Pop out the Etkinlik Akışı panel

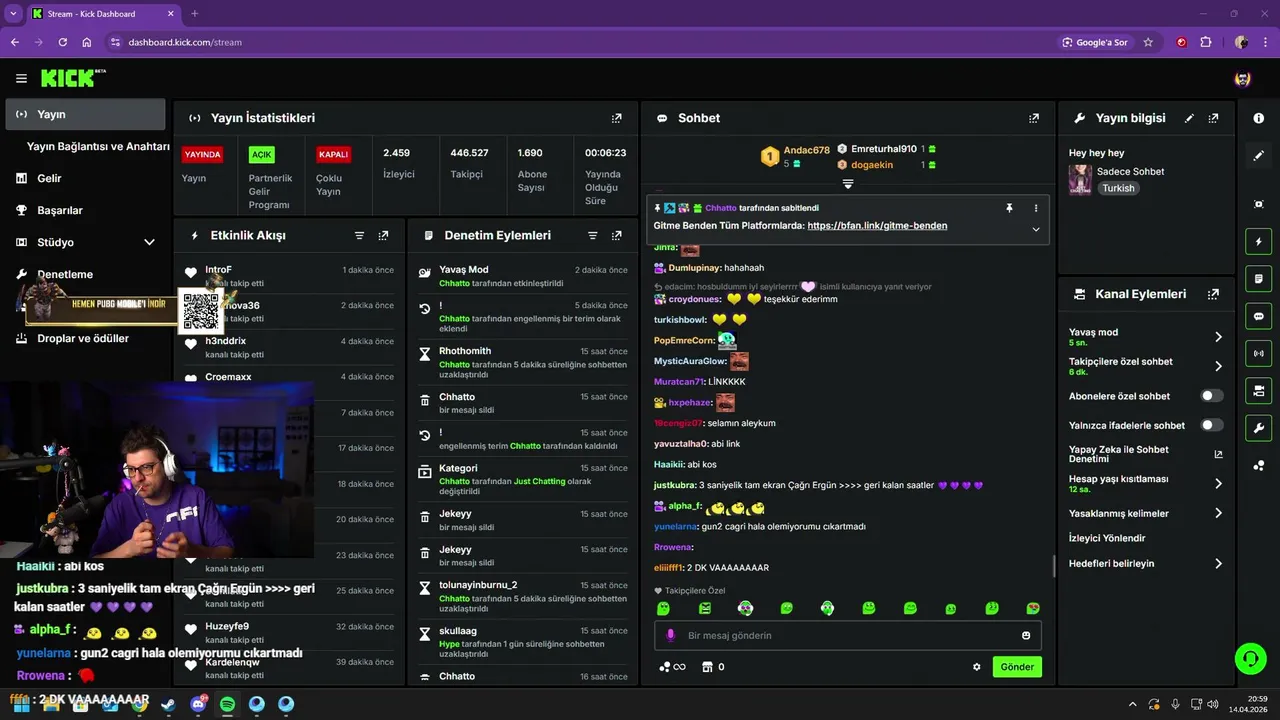383,236
